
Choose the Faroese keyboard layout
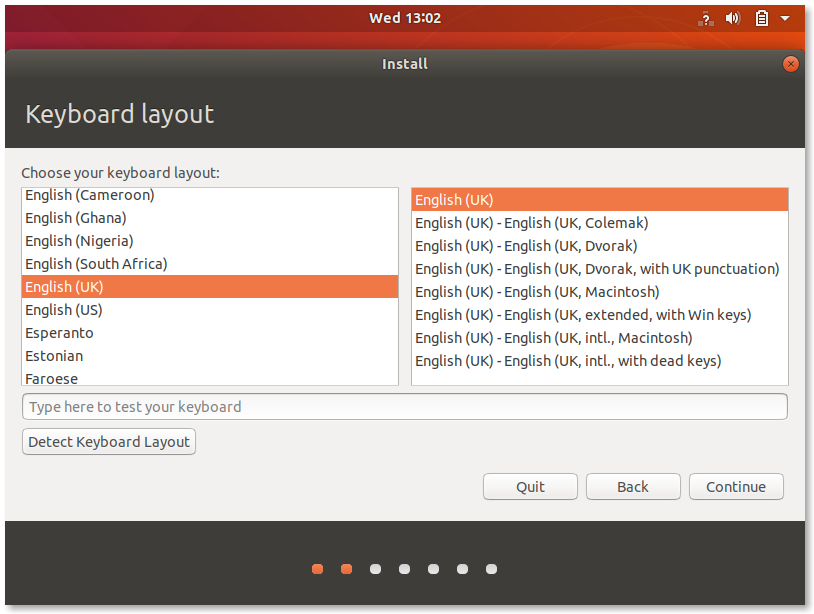click(x=210, y=378)
